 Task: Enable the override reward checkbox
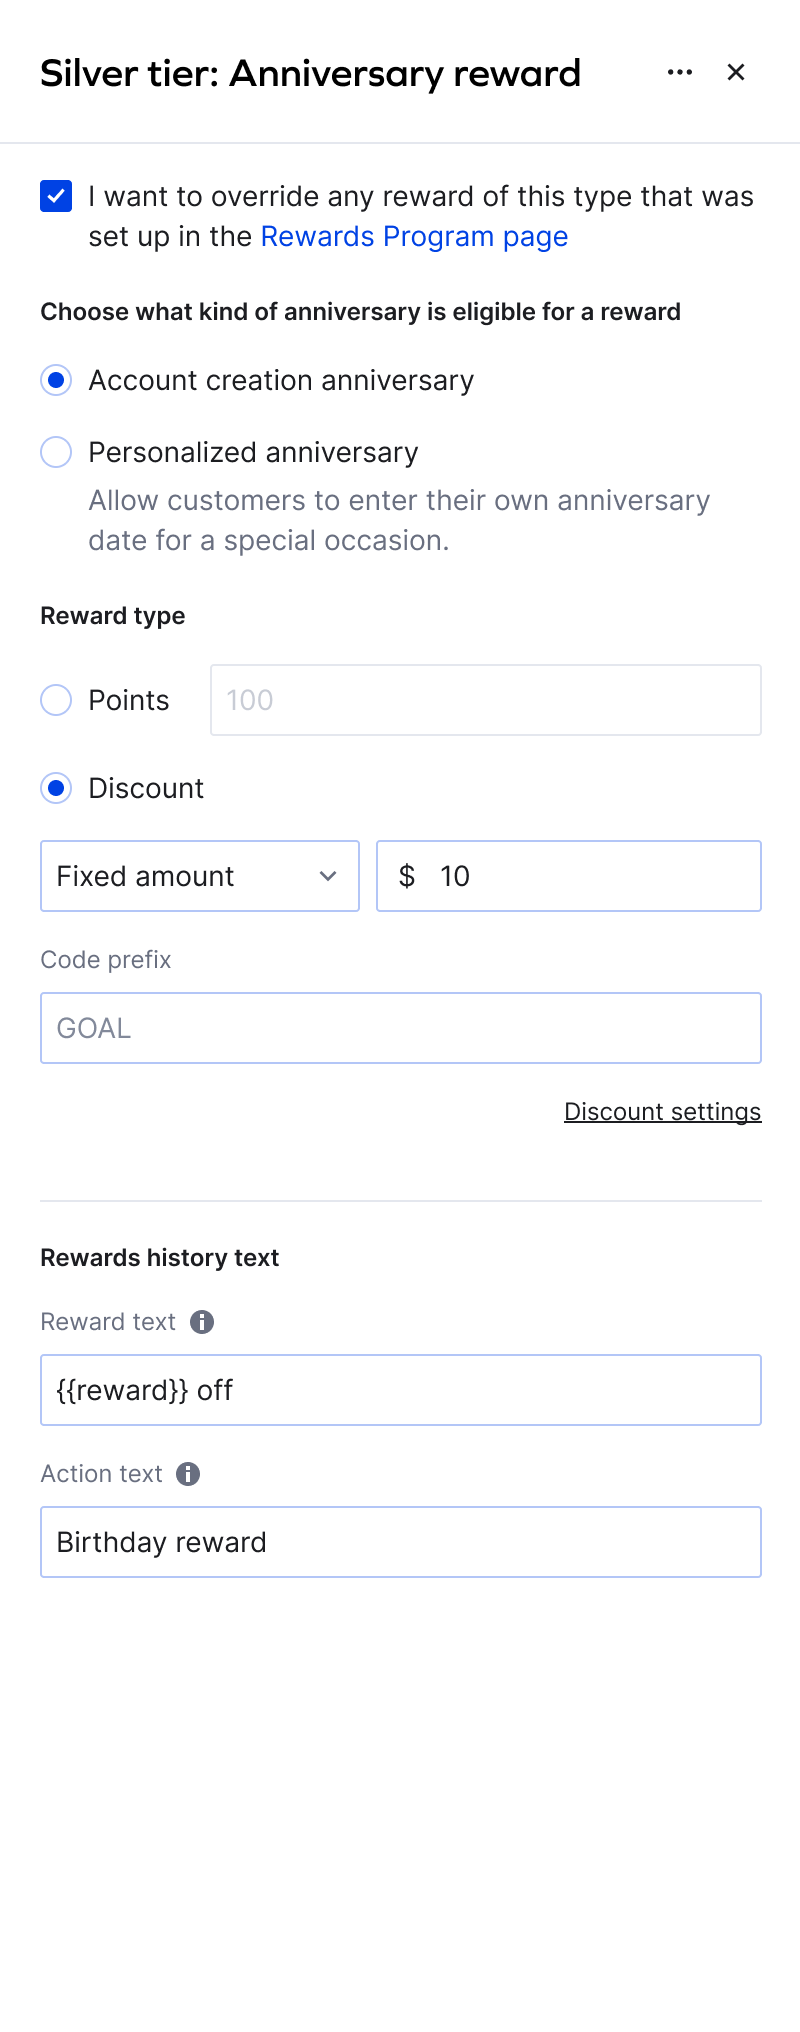(56, 197)
